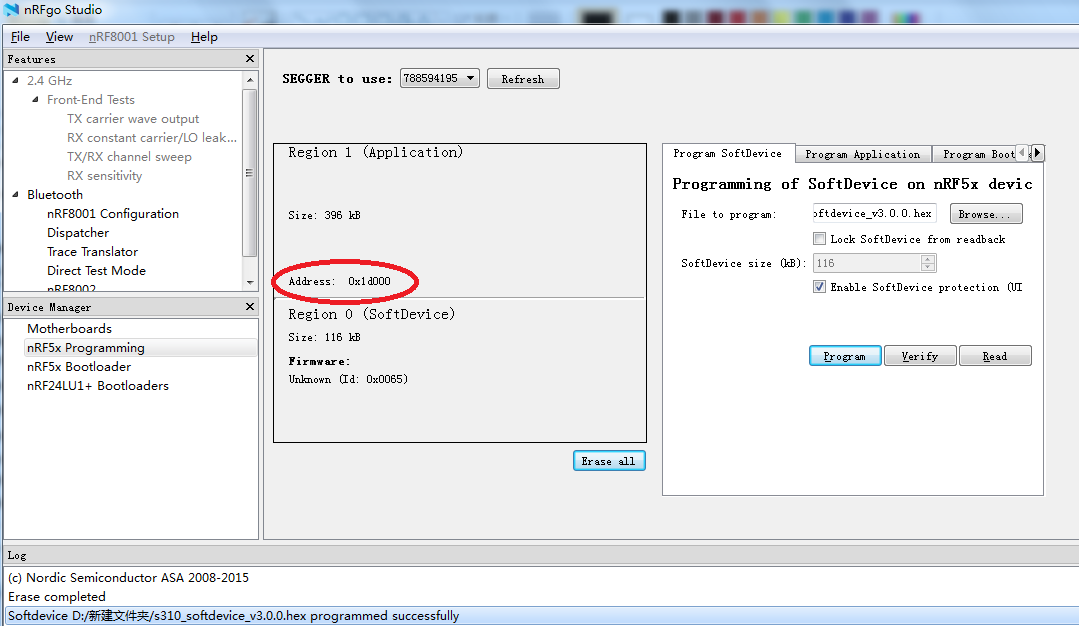The image size is (1083, 629).
Task: Select nRF5x Bootloader in Device Manager
Action: [x=79, y=367]
